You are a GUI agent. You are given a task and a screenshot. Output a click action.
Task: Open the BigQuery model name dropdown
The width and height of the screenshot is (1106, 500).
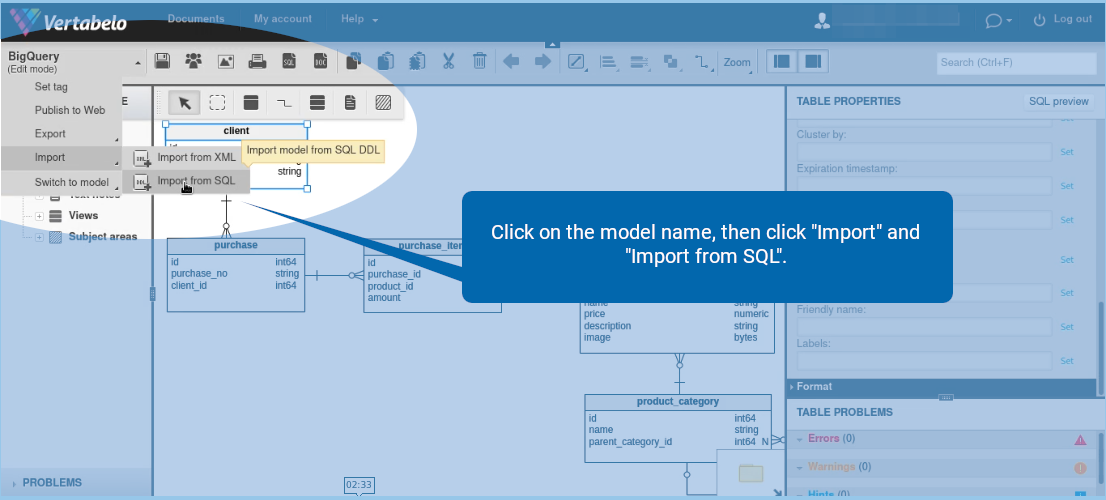[x=73, y=62]
